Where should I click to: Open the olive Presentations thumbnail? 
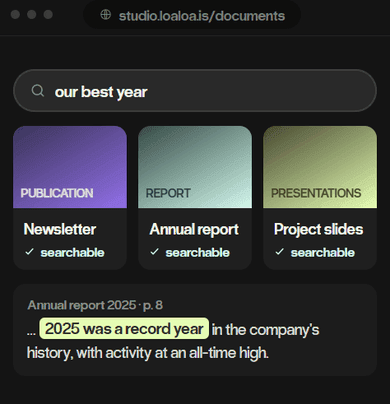coord(320,167)
